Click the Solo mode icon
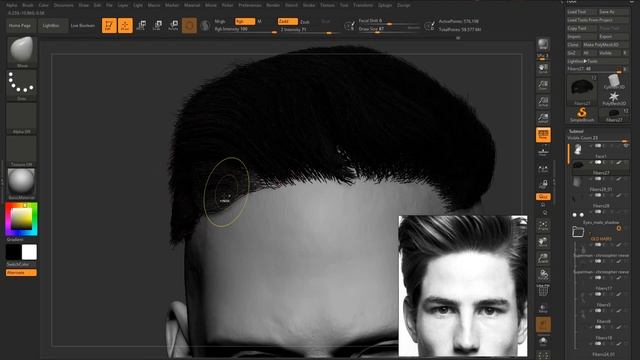The width and height of the screenshot is (640, 360). tap(543, 340)
